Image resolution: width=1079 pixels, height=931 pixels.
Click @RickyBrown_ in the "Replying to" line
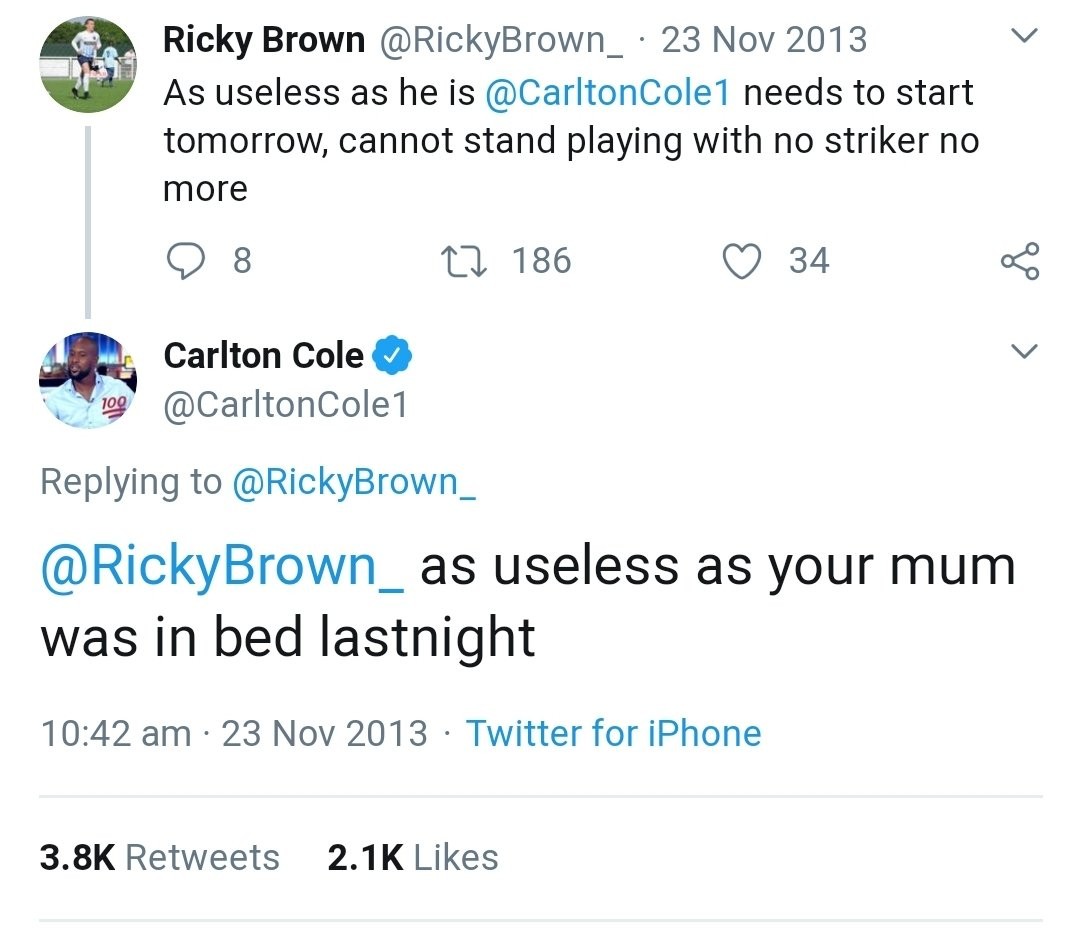click(353, 482)
